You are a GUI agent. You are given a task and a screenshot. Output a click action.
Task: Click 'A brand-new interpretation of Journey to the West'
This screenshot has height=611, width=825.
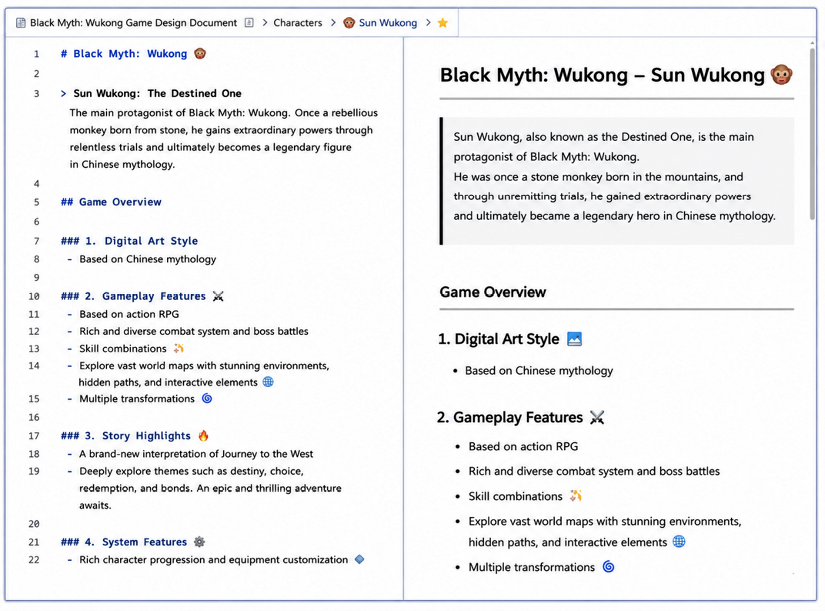196,454
